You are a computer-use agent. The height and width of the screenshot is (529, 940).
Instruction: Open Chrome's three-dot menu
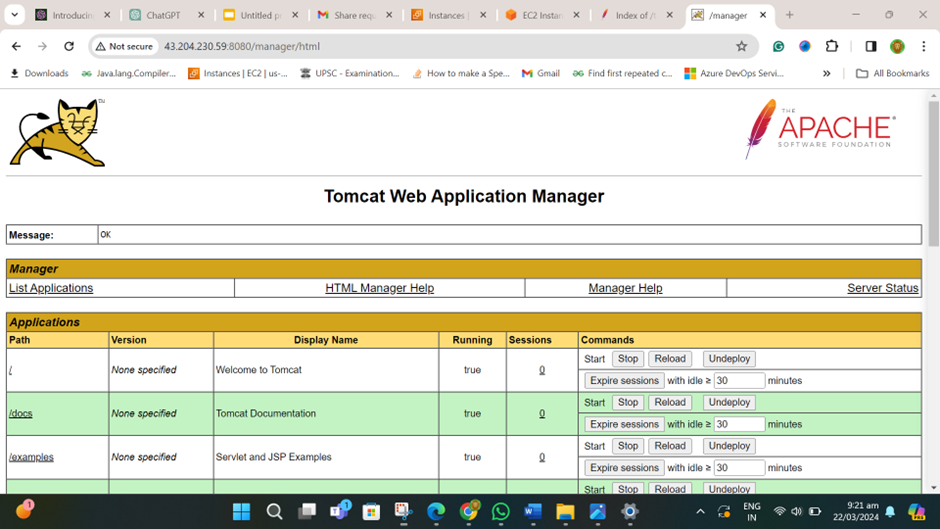[923, 46]
